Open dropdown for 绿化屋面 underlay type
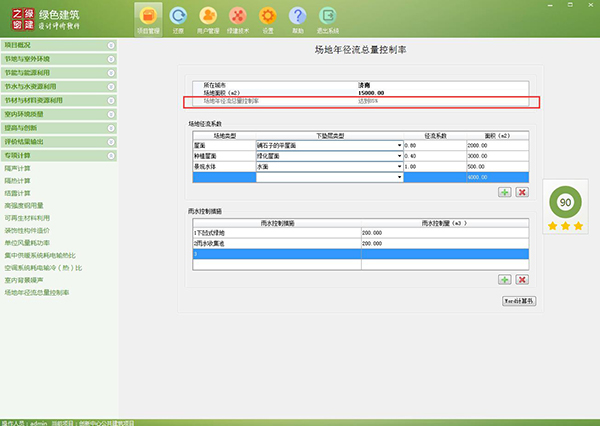Screen dimensions: 600x426 (x=399, y=156)
